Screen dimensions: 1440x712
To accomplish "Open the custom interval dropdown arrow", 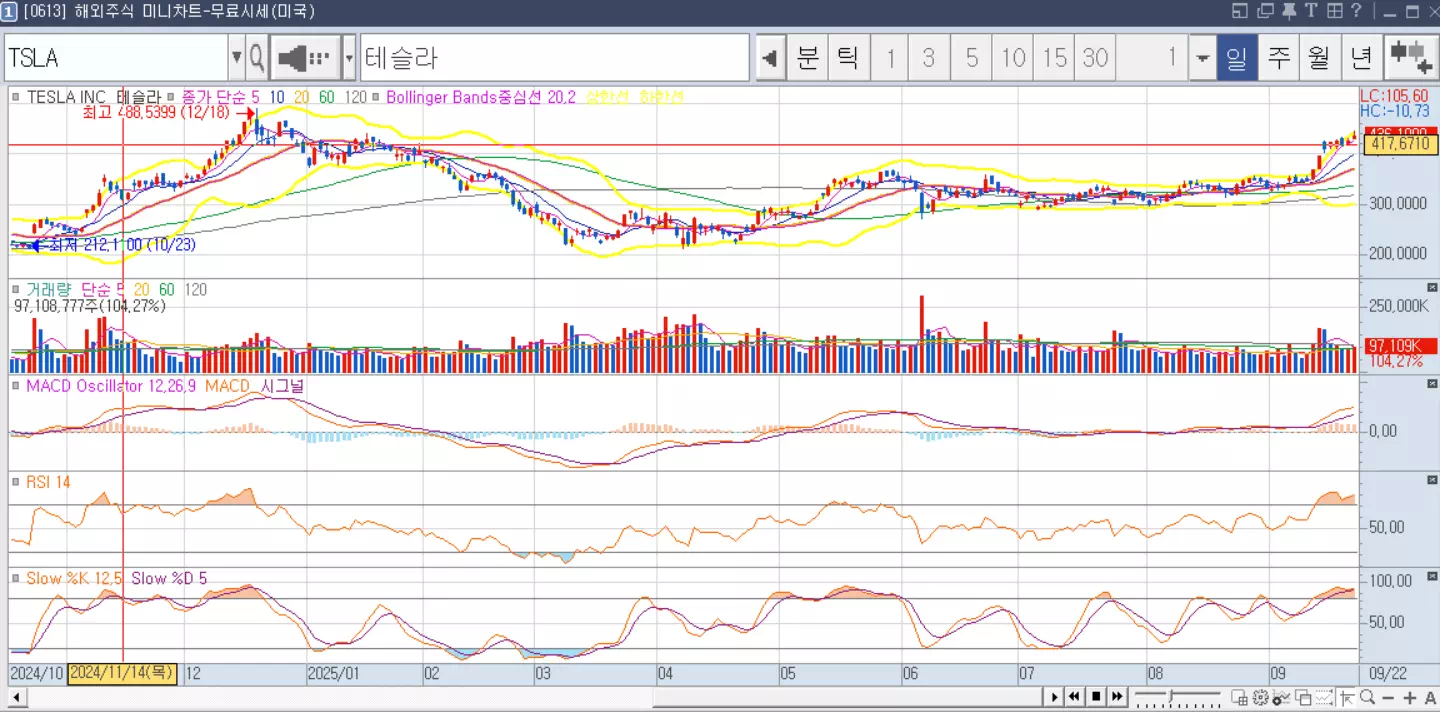I will click(1202, 58).
